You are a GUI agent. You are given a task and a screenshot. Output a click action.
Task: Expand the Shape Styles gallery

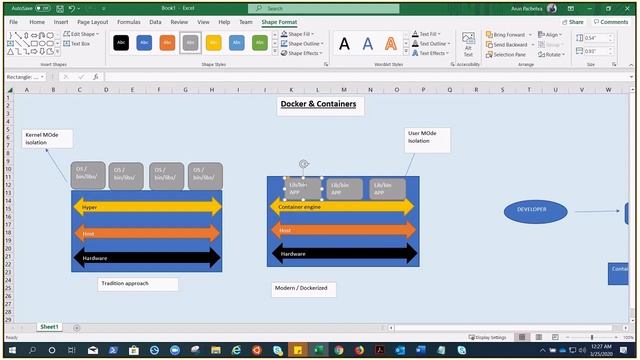pos(275,52)
